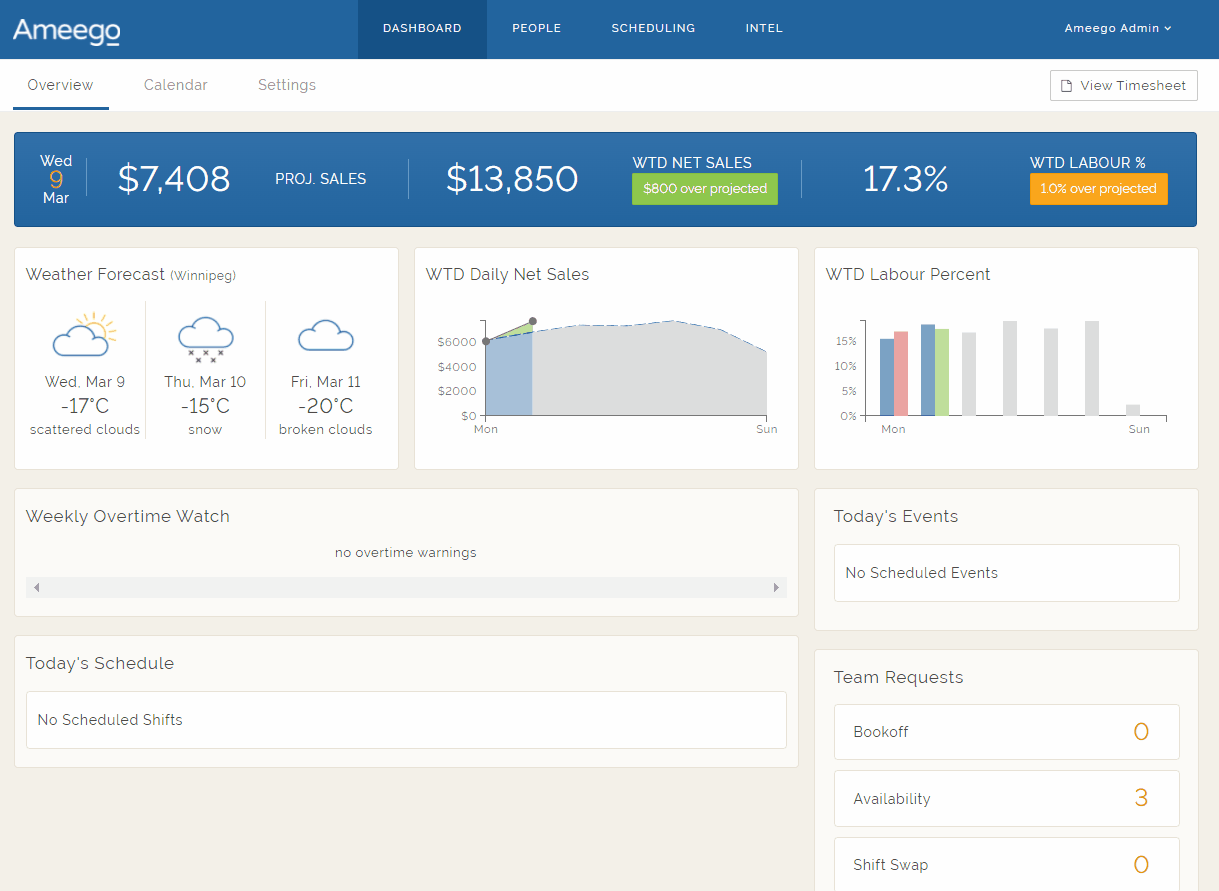Click the overtime watch horizontal scrollbar track
Viewport: 1219px width, 891px height.
point(406,588)
